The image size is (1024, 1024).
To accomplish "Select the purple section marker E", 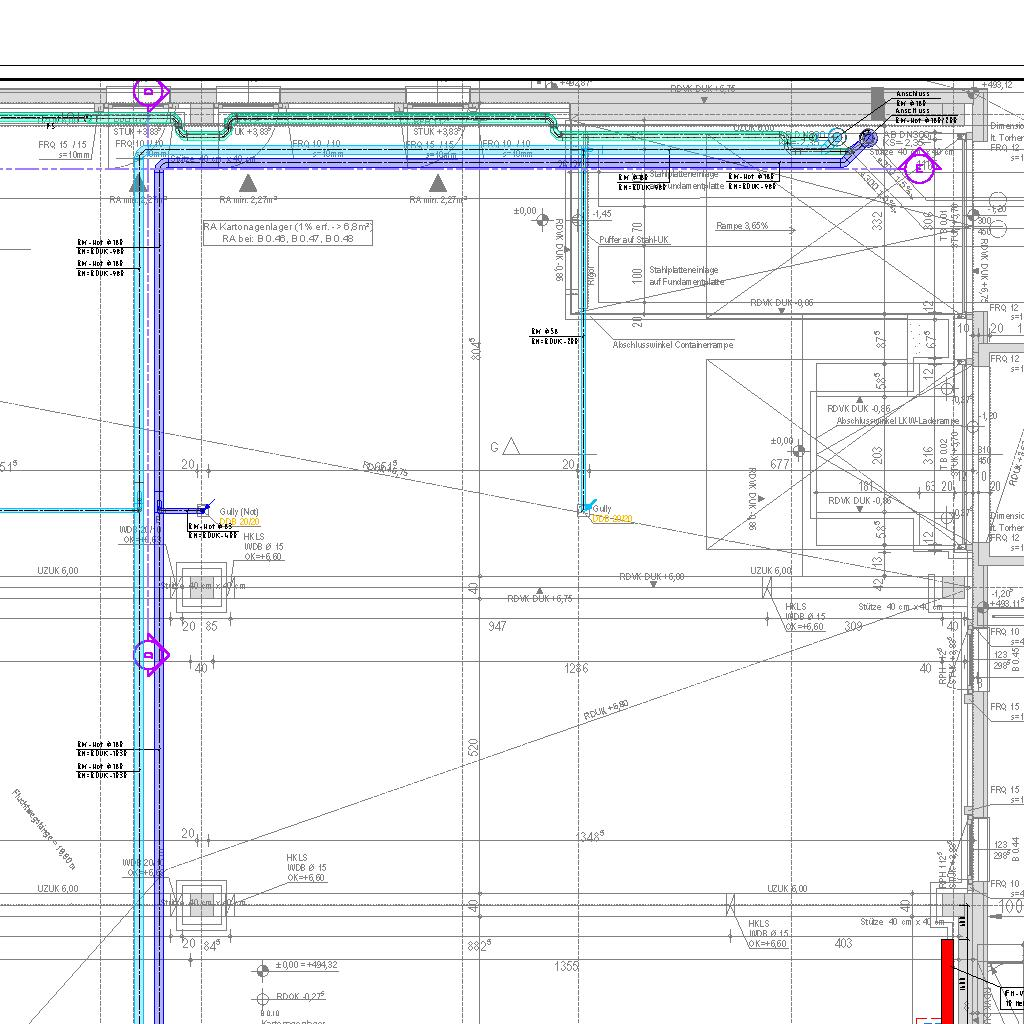I will point(920,168).
